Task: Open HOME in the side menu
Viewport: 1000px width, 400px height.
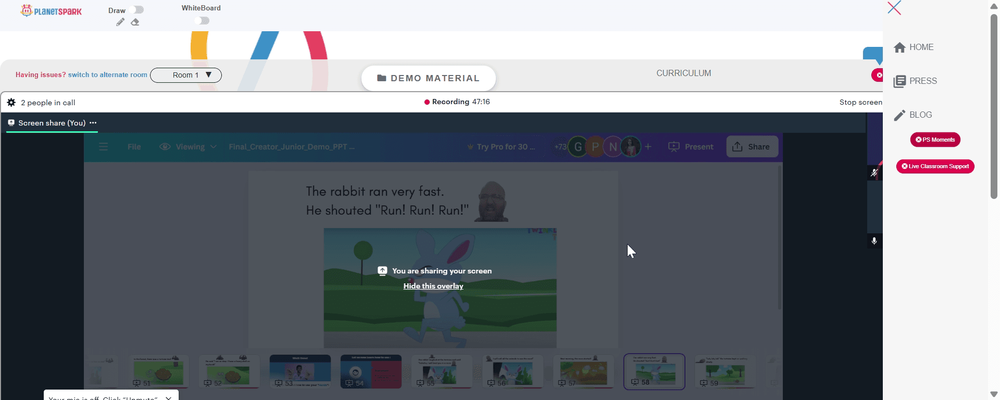Action: click(x=921, y=47)
